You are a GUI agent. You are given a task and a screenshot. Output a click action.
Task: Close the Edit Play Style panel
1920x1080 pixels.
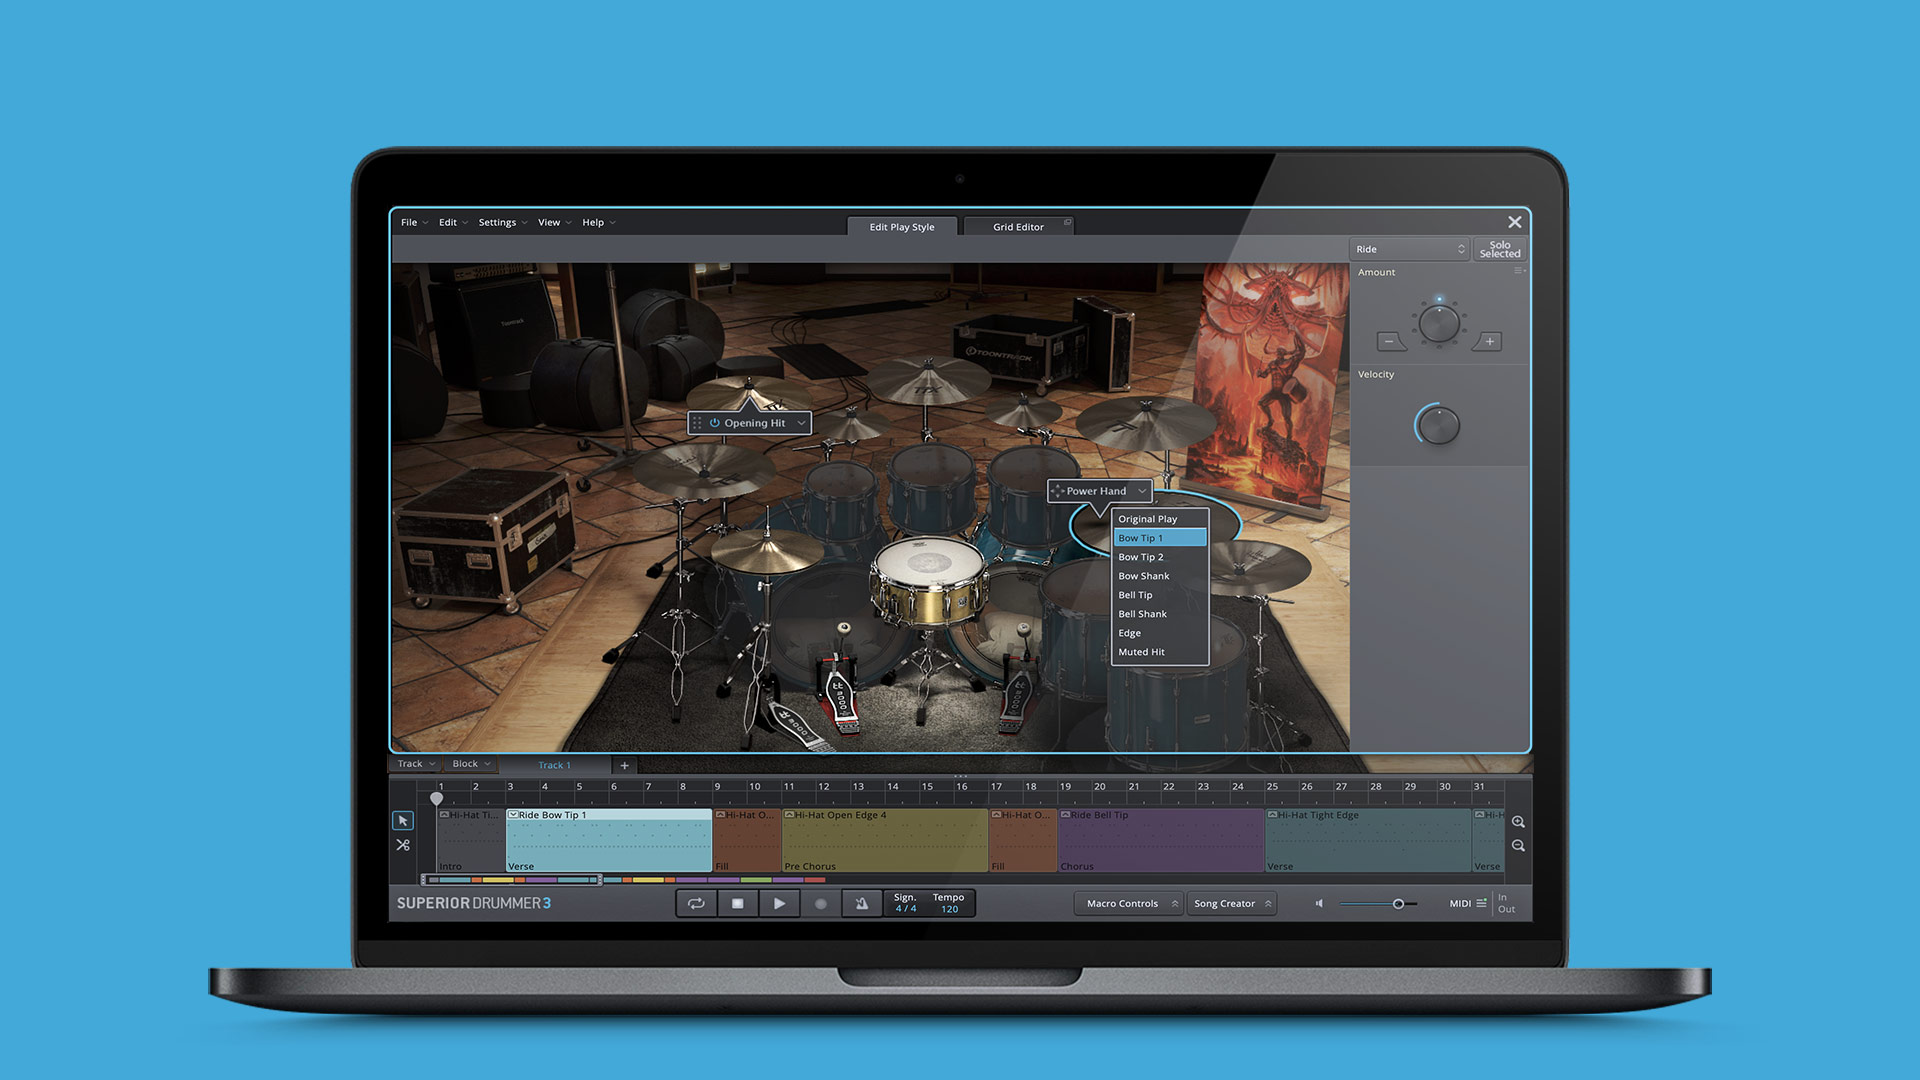(1514, 222)
